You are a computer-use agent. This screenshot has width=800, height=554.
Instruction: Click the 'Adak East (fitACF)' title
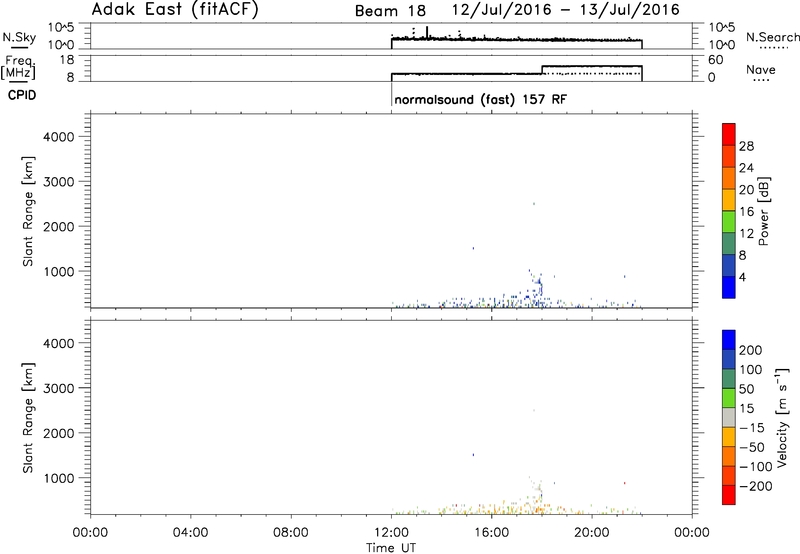pos(175,9)
